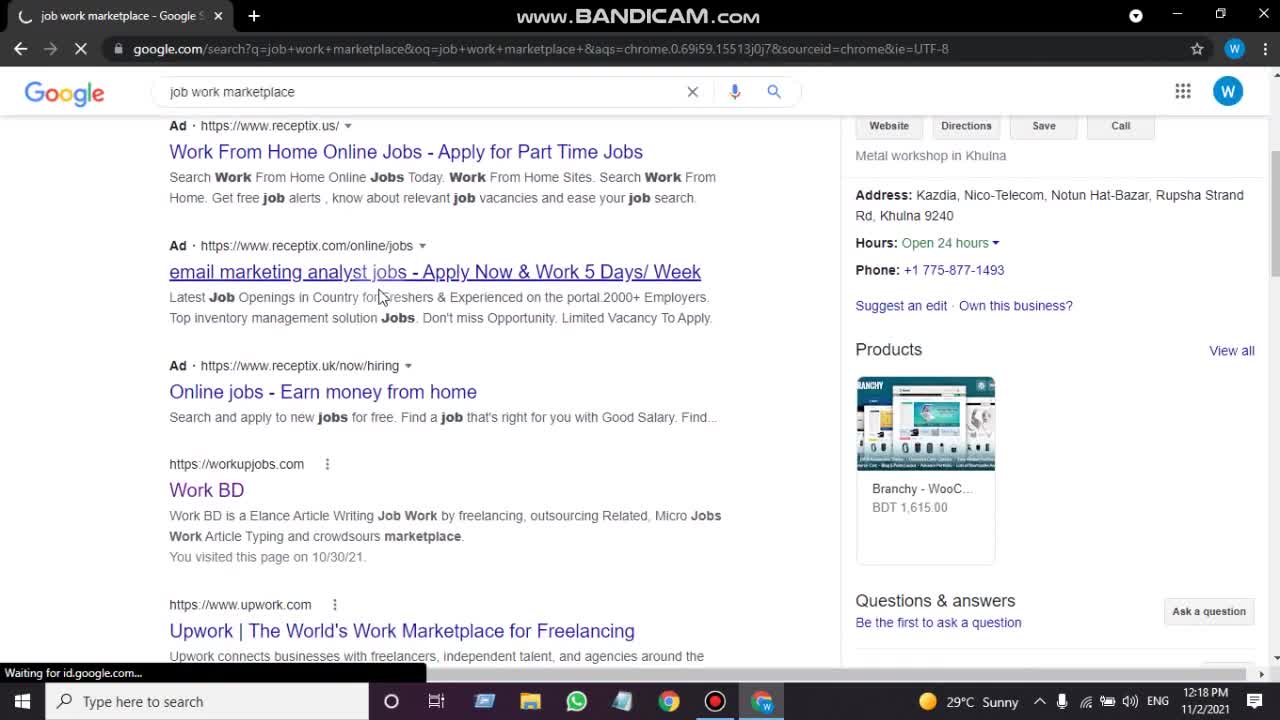
Task: Open Cortana circle icon in taskbar
Action: pyautogui.click(x=391, y=701)
